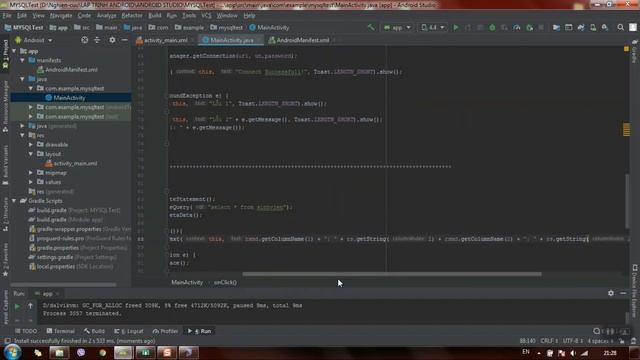Image resolution: width=640 pixels, height=360 pixels.
Task: Start debugging with the bug icon
Action: click(x=492, y=27)
